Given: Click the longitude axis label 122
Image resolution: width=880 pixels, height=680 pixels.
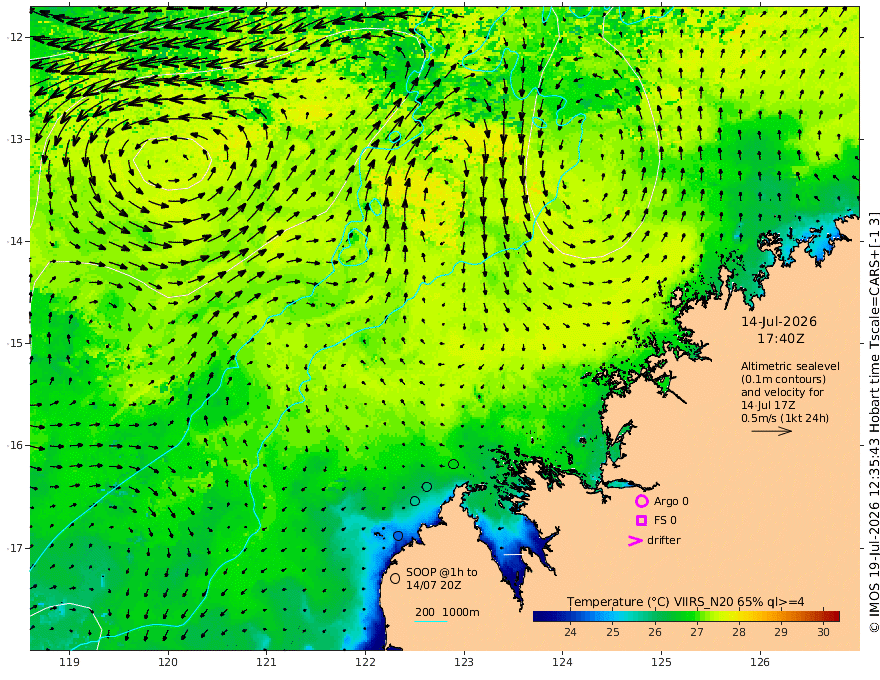Looking at the screenshot, I should (365, 662).
